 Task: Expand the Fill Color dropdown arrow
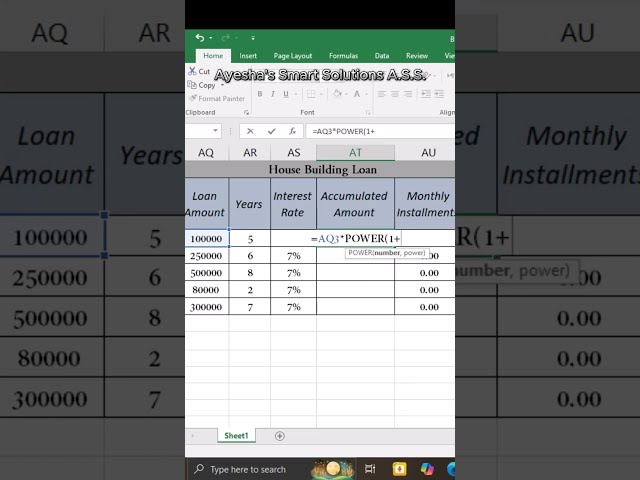click(x=346, y=94)
